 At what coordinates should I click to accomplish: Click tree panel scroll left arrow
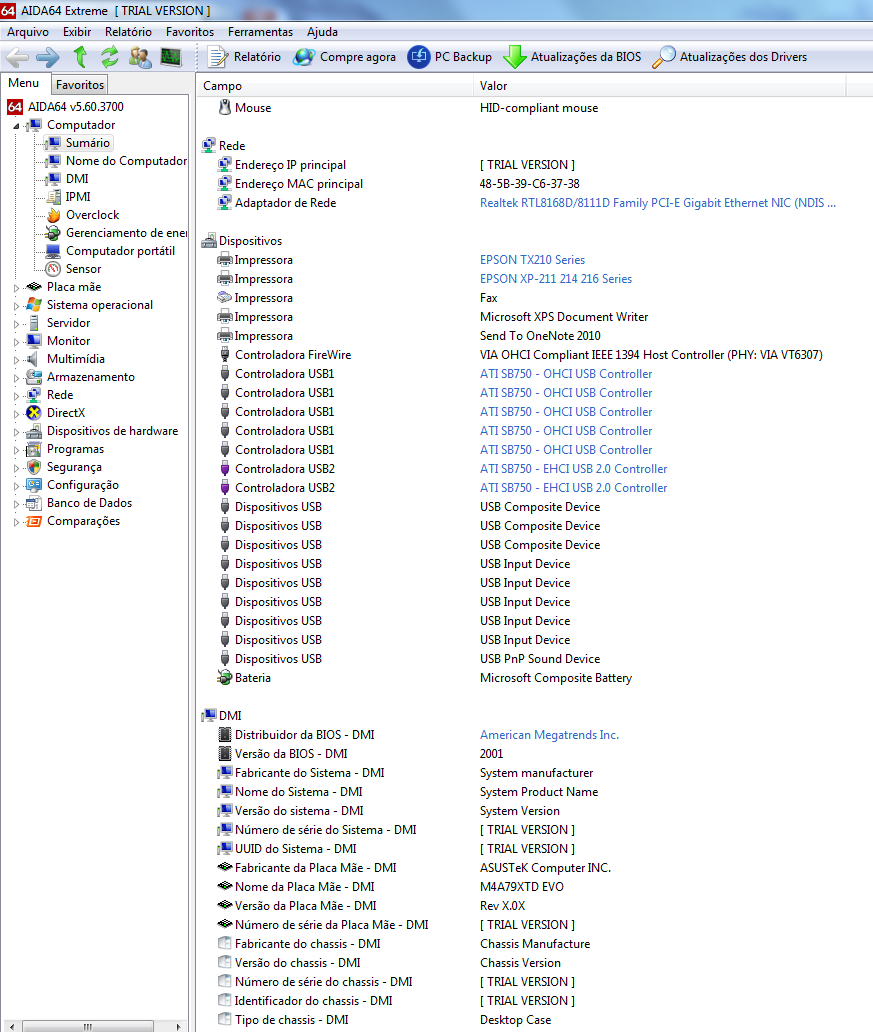click(x=11, y=1026)
